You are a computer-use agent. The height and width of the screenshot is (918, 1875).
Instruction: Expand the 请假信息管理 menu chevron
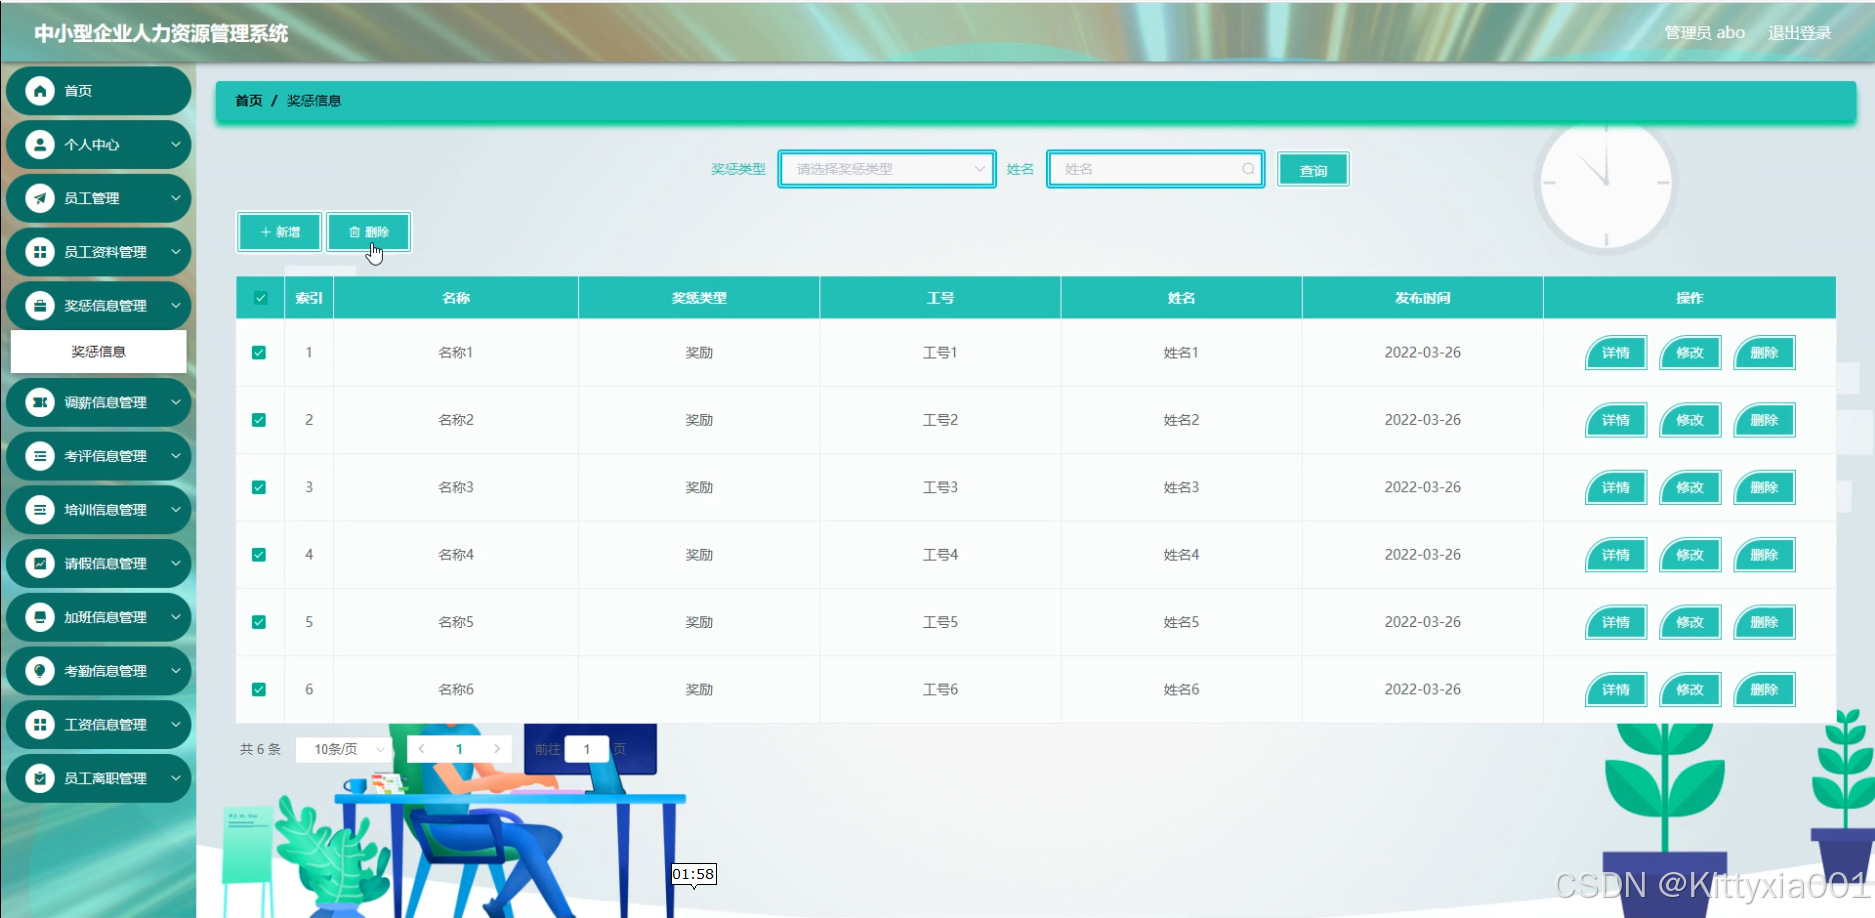[176, 564]
